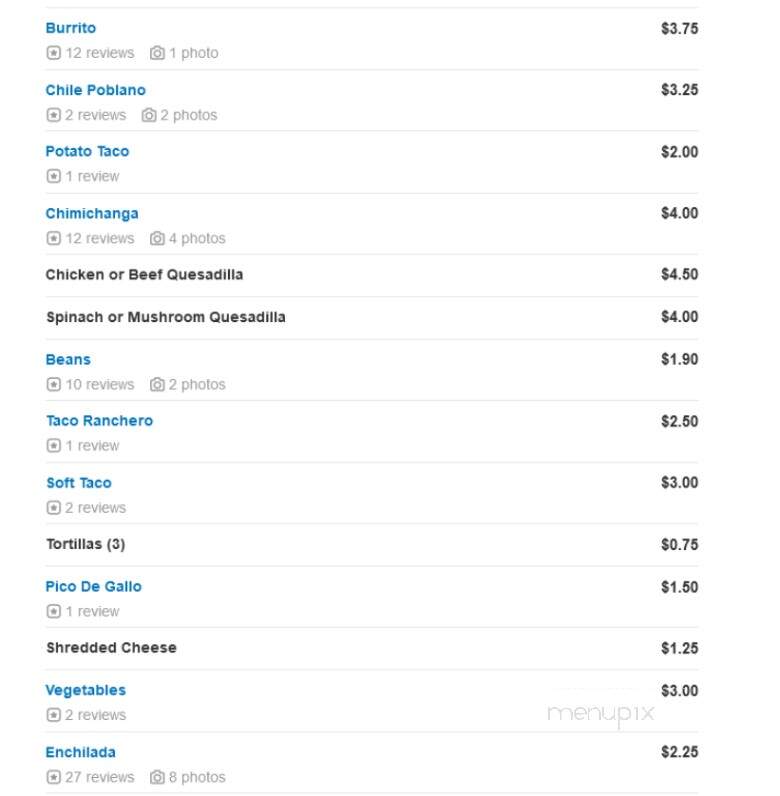Click the star icon beneath Taco Ranchero
Screen dimensions: 780x796
click(53, 446)
